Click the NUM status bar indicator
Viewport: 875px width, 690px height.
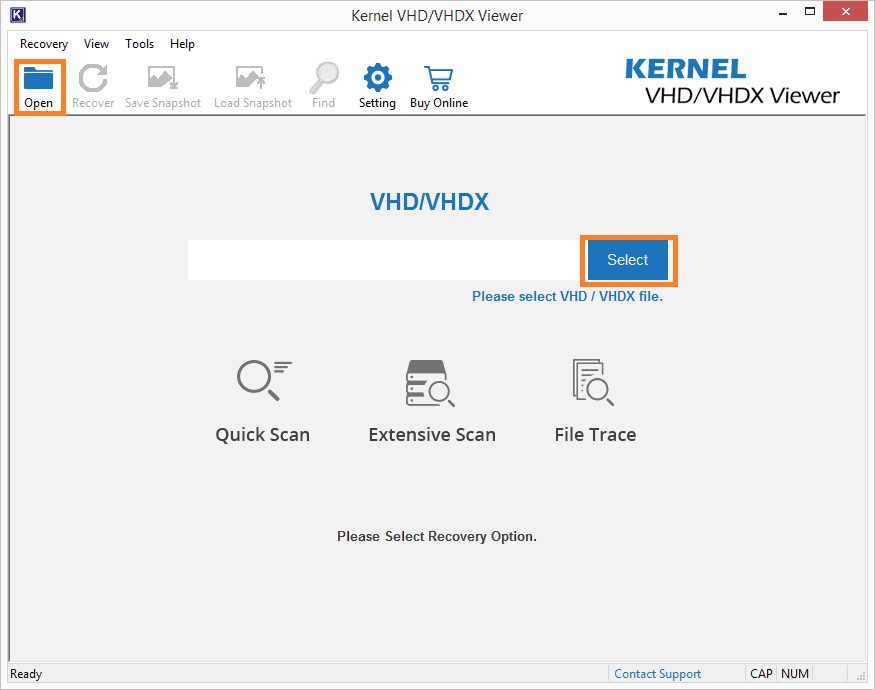tap(795, 674)
